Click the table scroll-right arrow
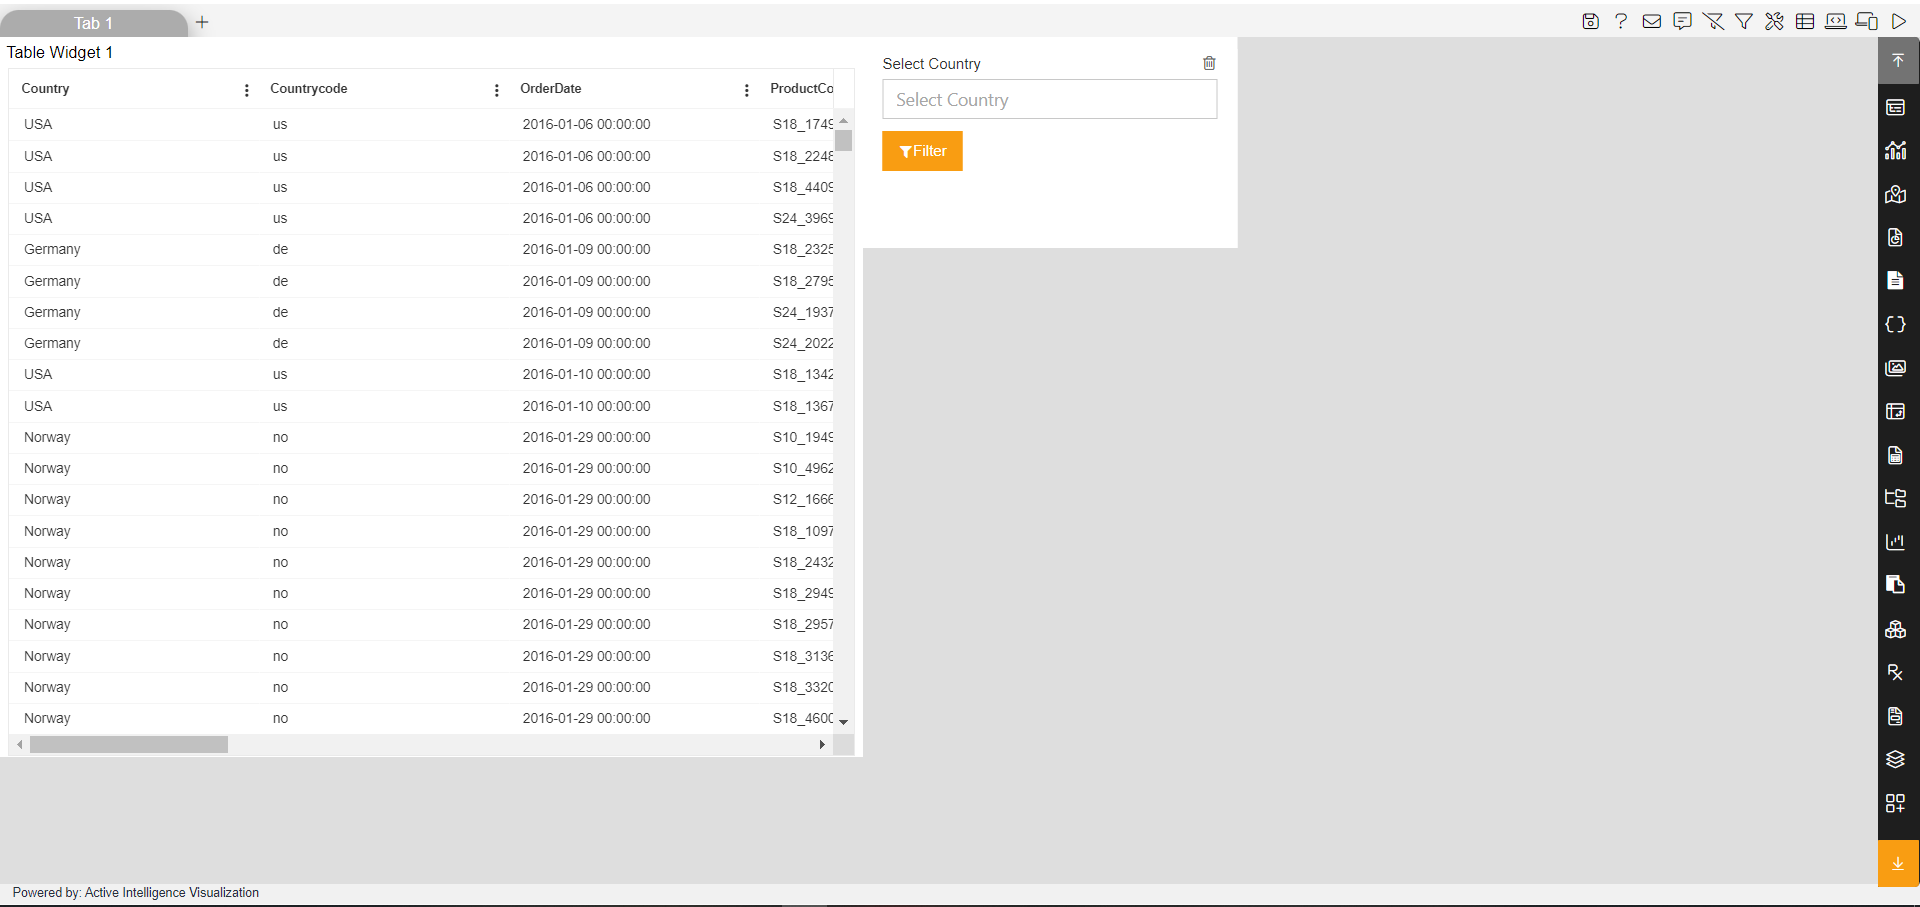Screen dimensions: 1920x907 pyautogui.click(x=822, y=744)
